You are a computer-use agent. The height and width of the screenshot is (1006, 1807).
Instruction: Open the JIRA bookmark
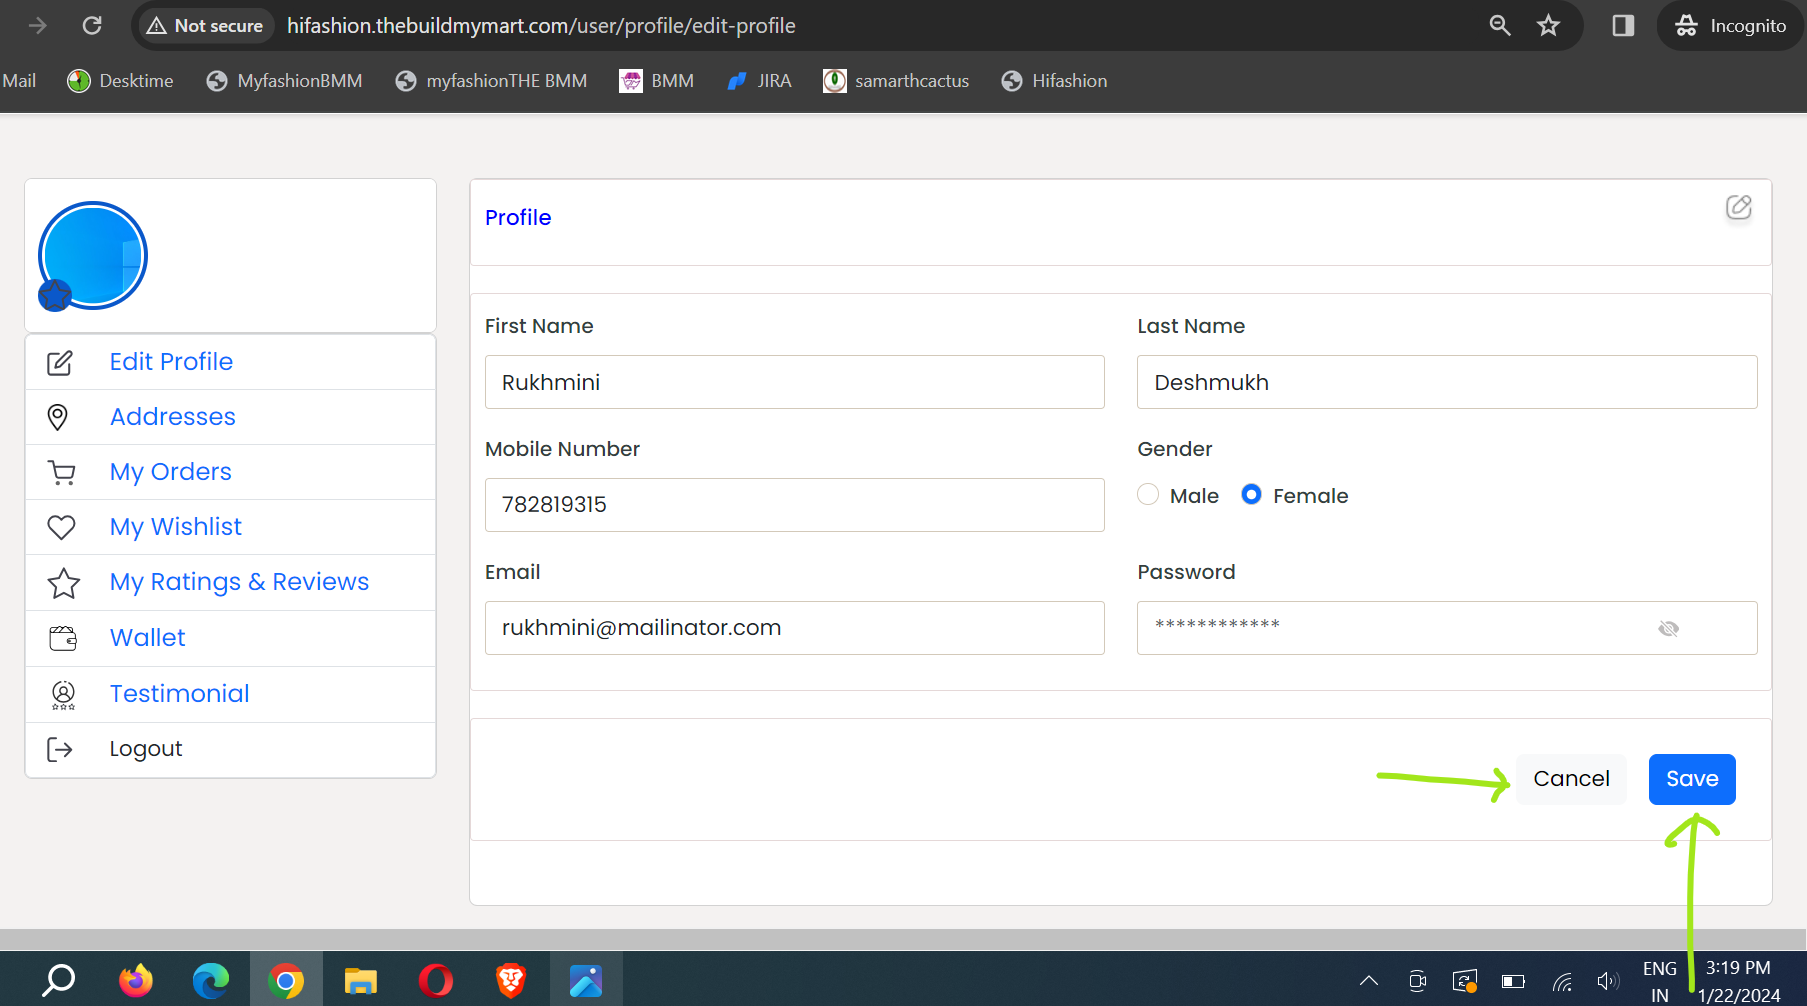759,81
